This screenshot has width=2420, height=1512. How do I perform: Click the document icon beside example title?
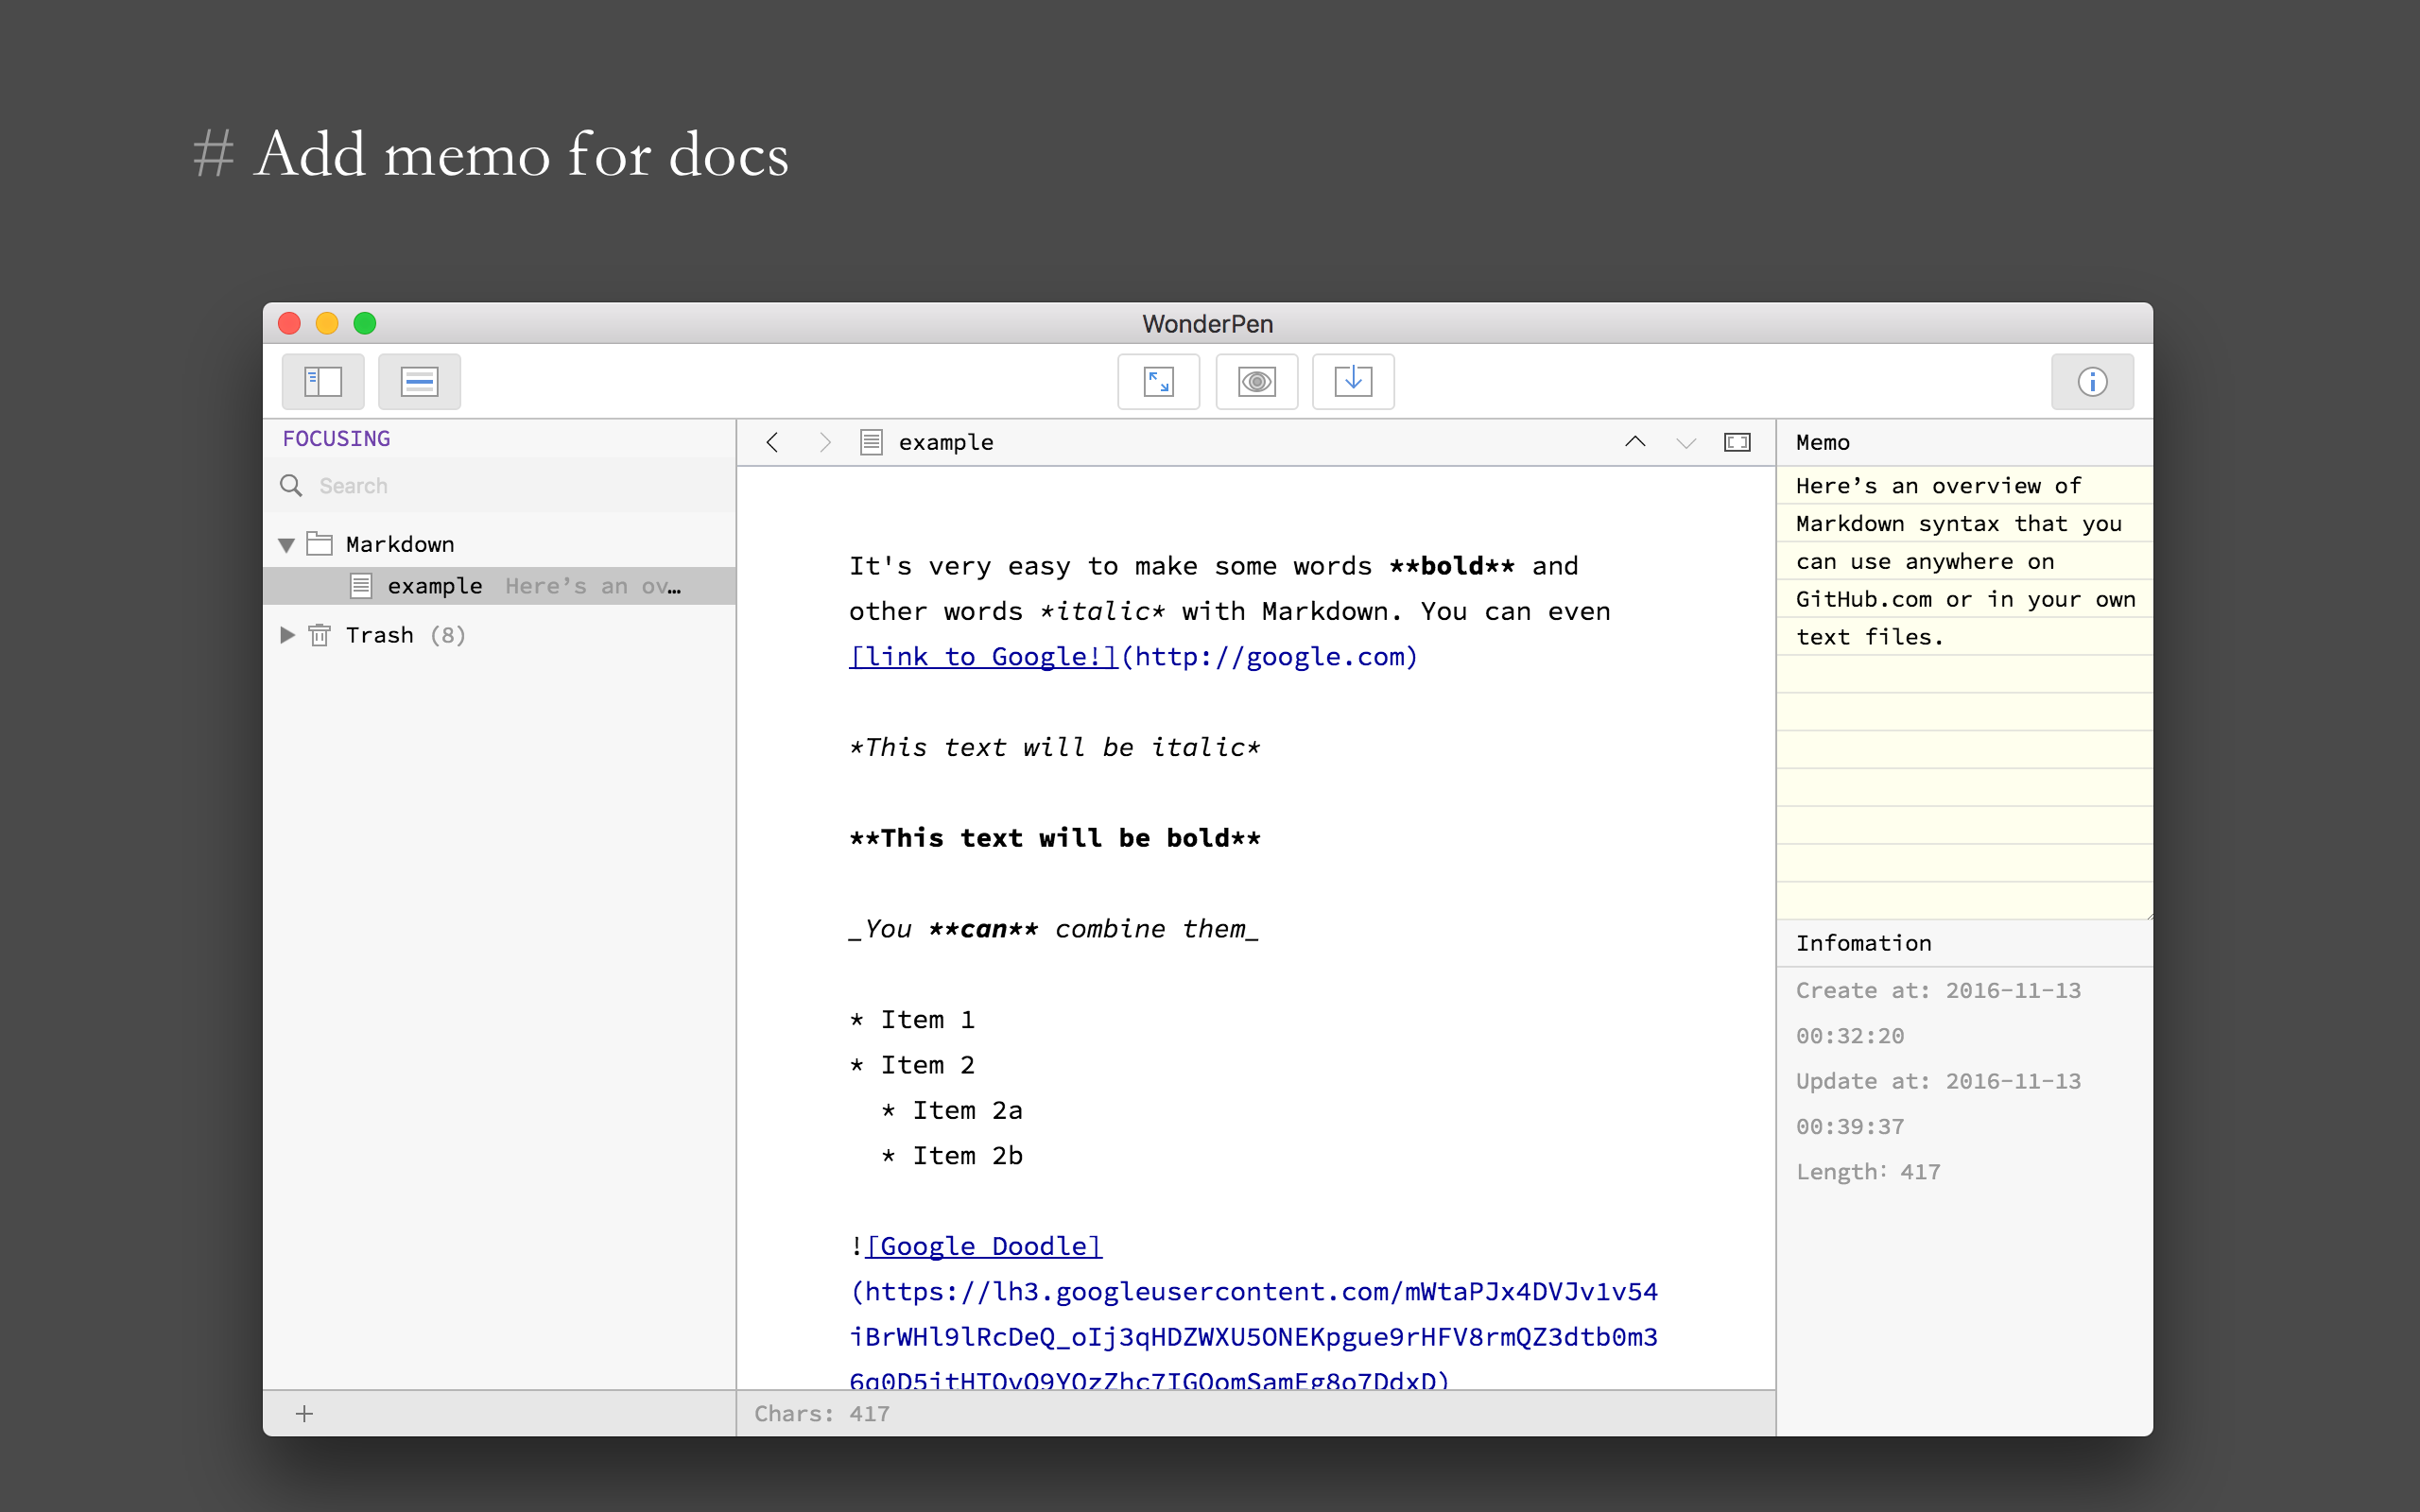pyautogui.click(x=871, y=442)
